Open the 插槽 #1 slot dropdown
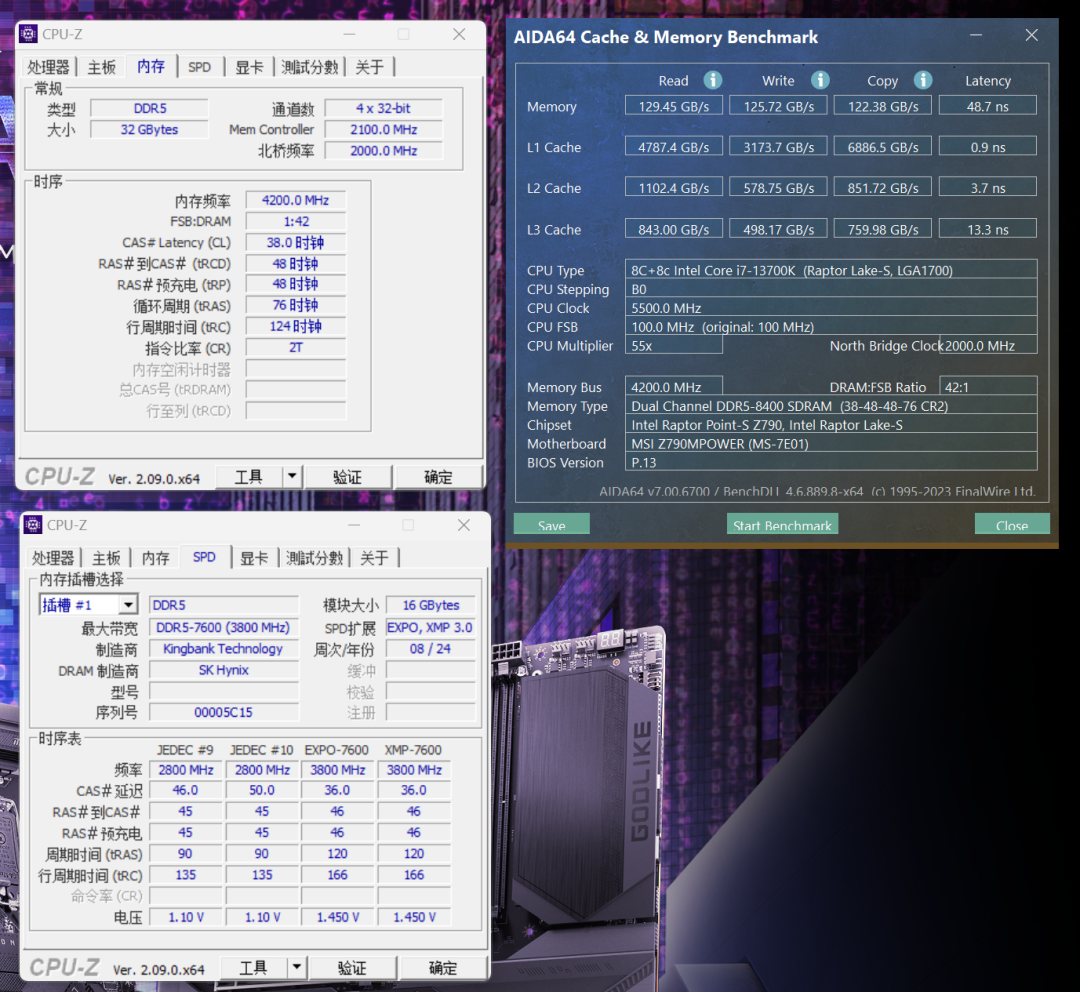Screen dimensions: 1080x992 point(128,605)
